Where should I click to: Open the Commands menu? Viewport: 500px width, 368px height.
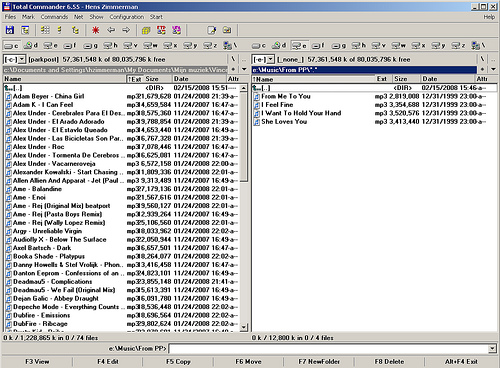tap(54, 17)
